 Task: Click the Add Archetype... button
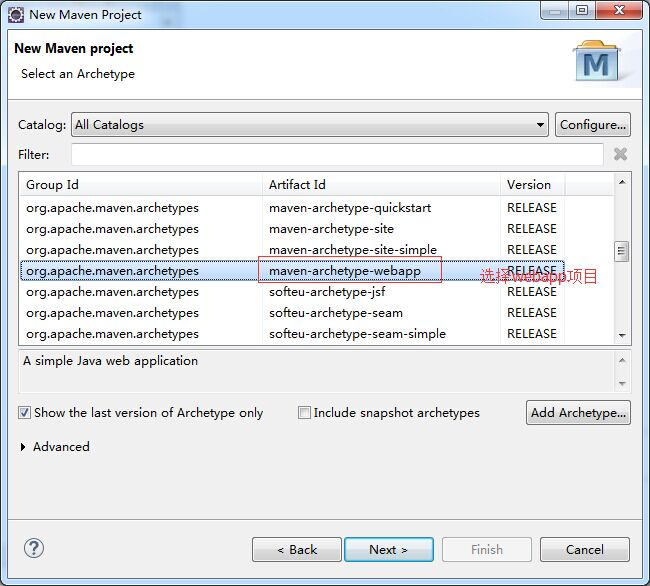[x=578, y=412]
